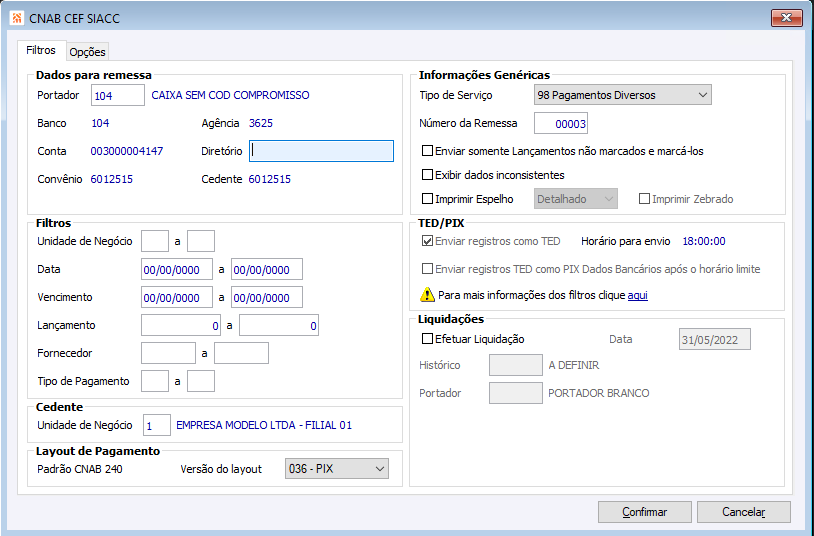This screenshot has width=814, height=536.
Task: Click the Diretório input field
Action: pyautogui.click(x=322, y=151)
